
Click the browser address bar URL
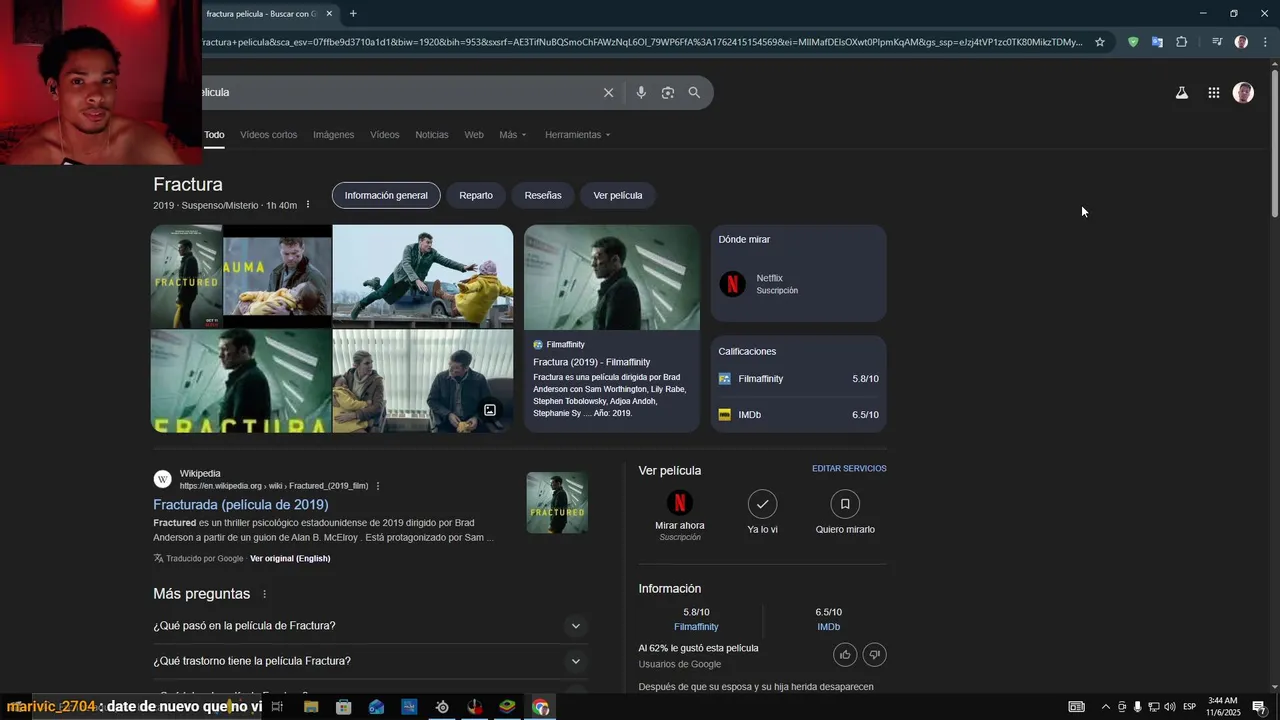640,42
